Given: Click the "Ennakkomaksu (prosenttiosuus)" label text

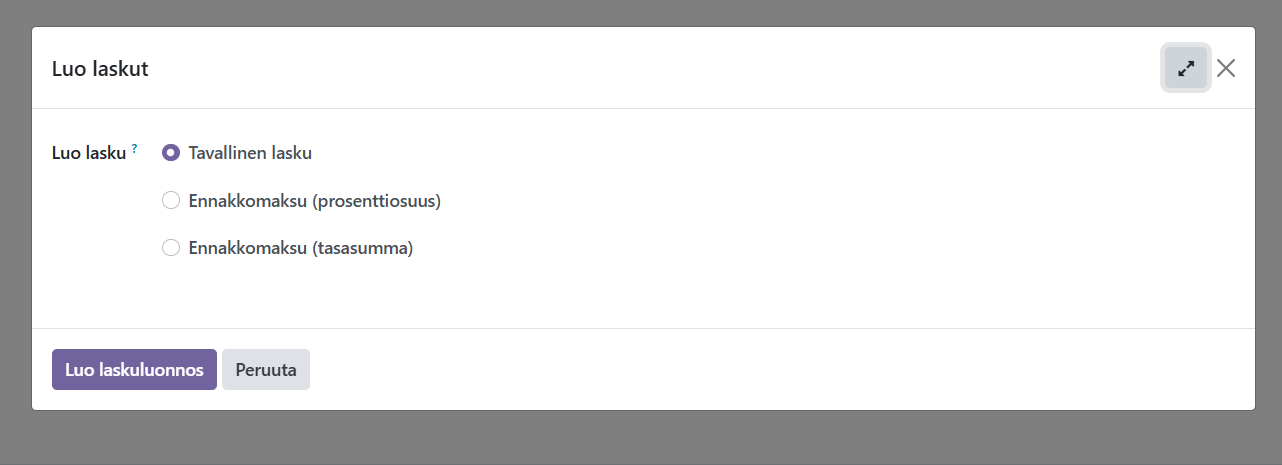Looking at the screenshot, I should click(314, 201).
